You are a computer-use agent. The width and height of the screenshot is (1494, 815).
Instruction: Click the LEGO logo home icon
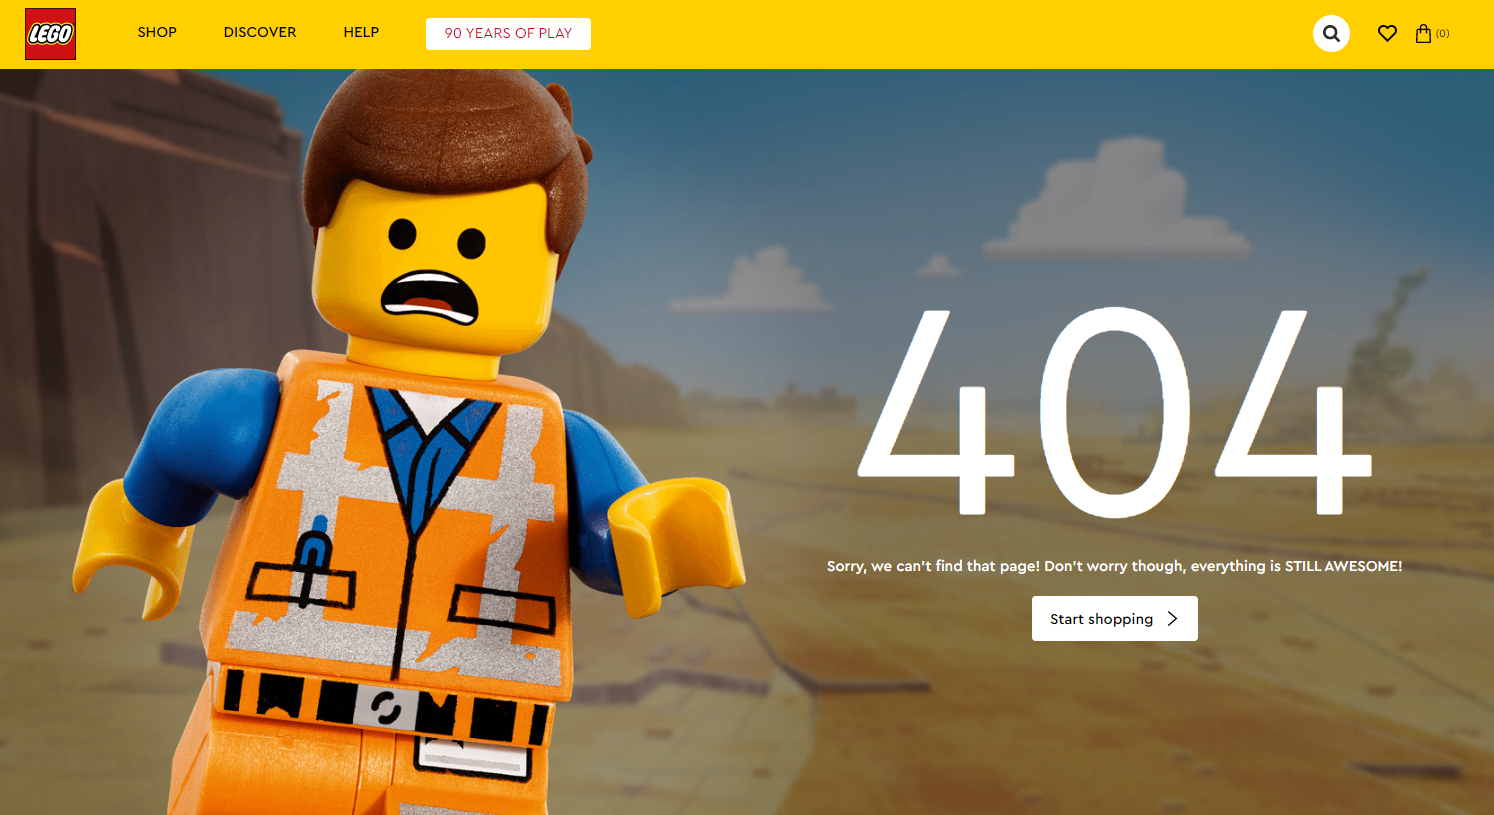(51, 34)
